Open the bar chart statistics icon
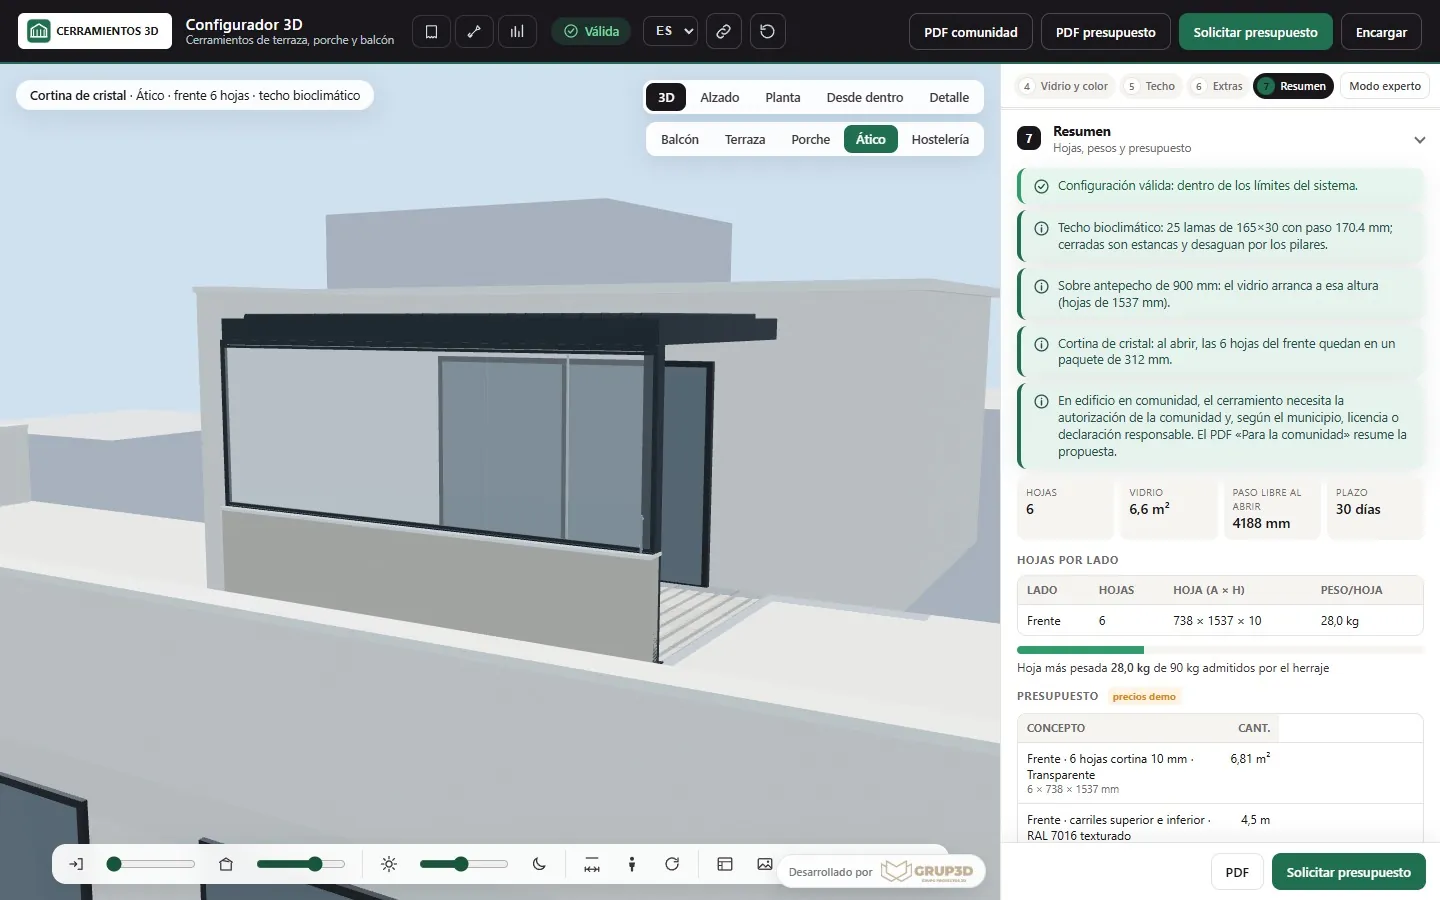The height and width of the screenshot is (900, 1440). [x=517, y=31]
